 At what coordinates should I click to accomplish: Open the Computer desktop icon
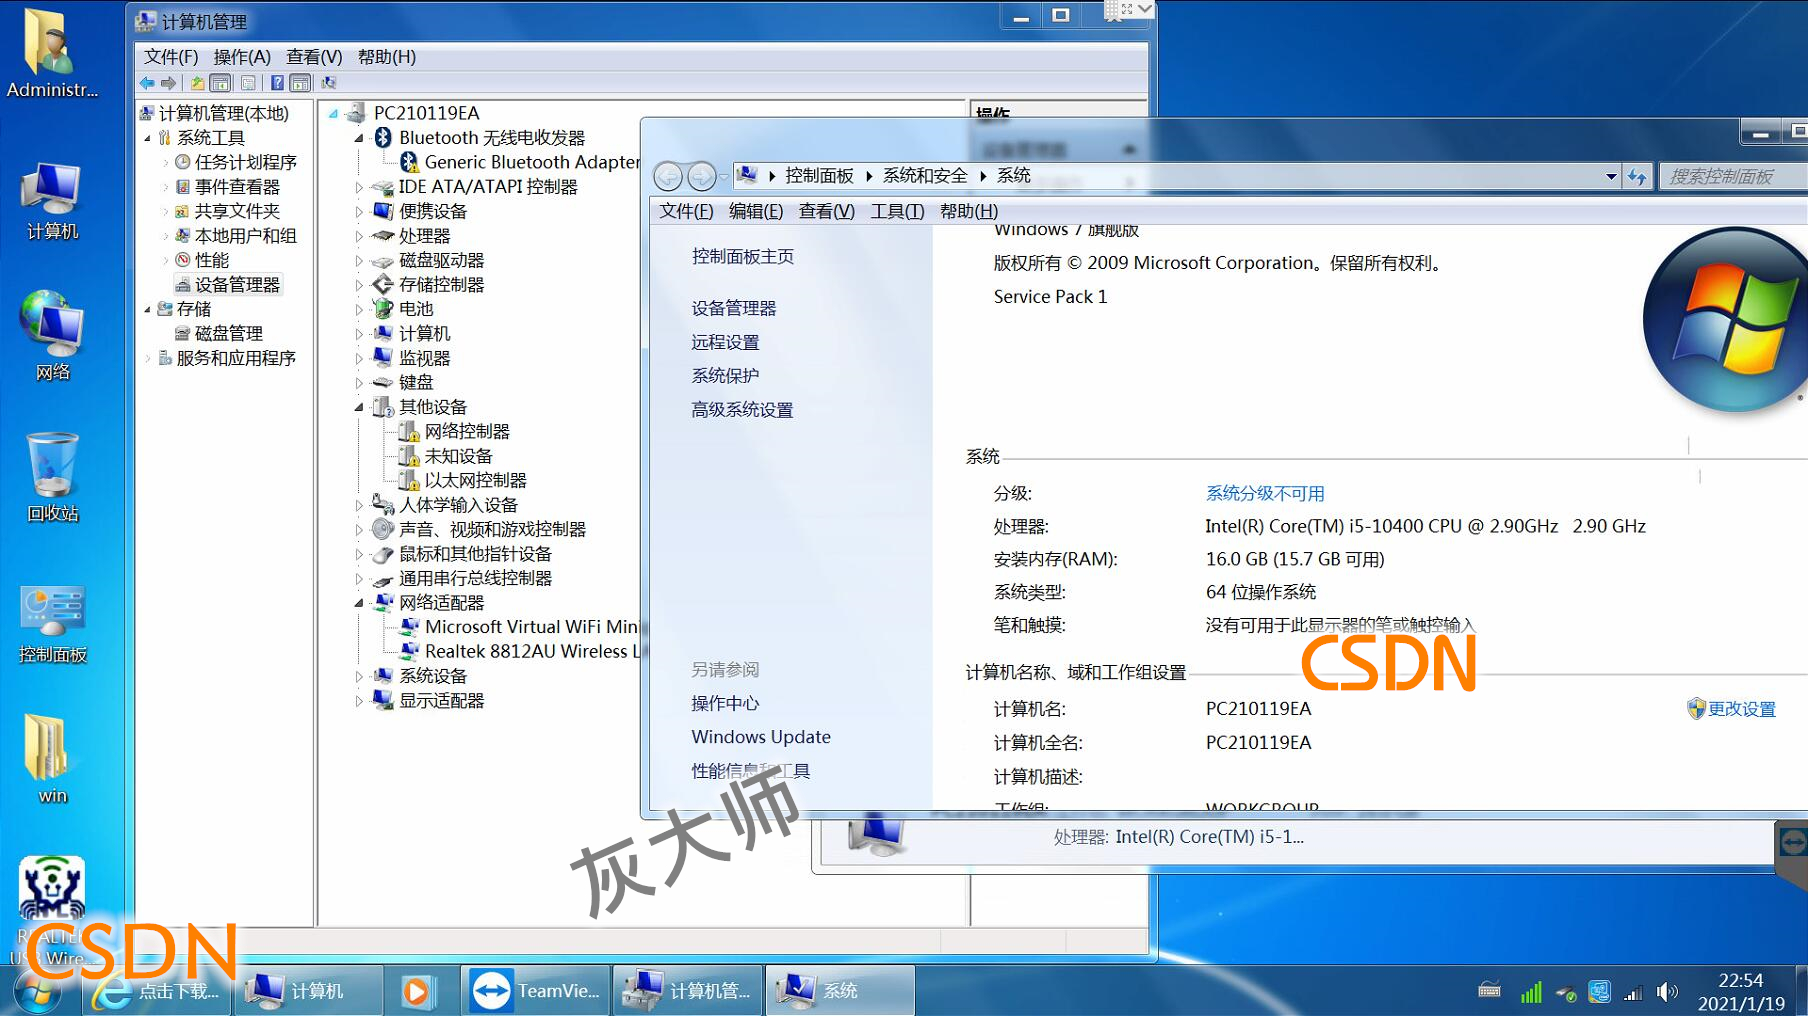[52, 201]
